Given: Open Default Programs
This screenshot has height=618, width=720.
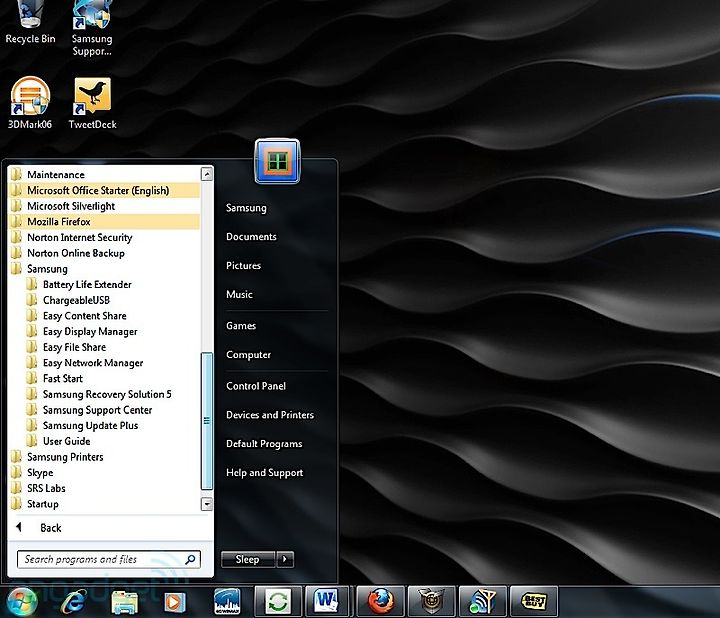Looking at the screenshot, I should click(x=264, y=444).
